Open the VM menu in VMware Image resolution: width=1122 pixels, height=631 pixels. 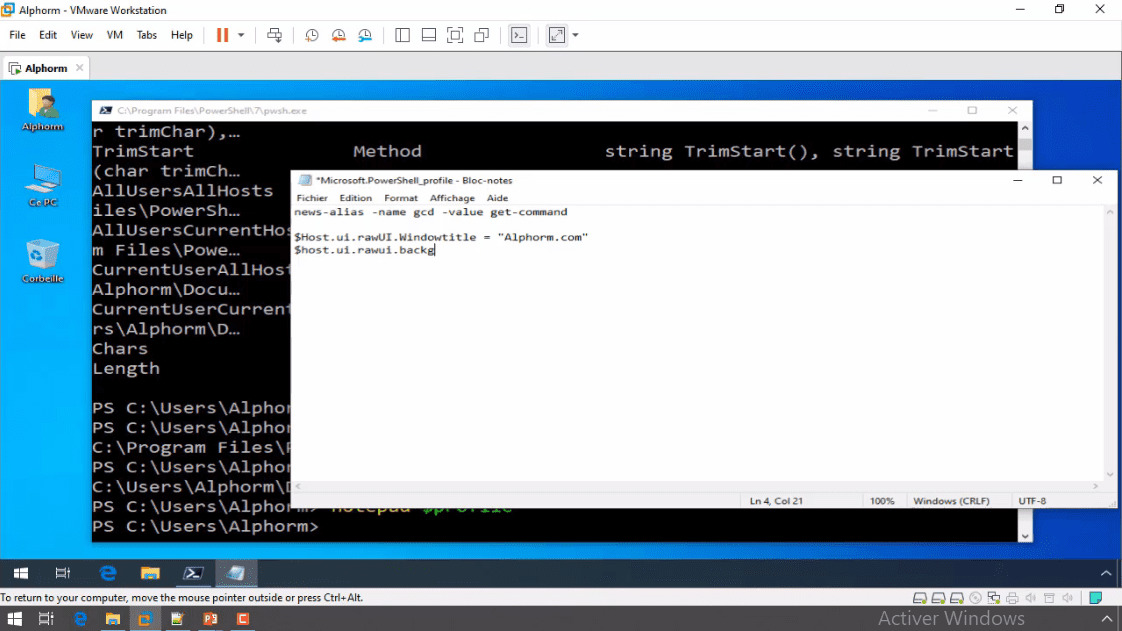coord(114,35)
